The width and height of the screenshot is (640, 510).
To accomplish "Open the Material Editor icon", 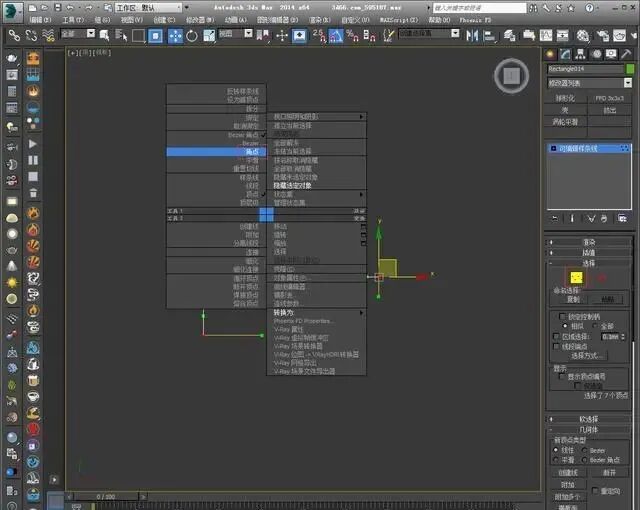I will click(582, 36).
